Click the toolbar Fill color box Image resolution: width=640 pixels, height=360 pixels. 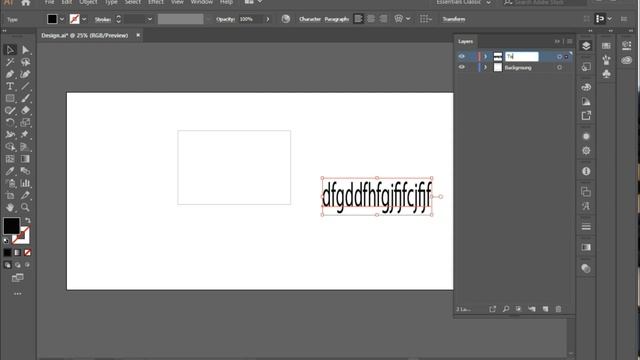coord(11,226)
